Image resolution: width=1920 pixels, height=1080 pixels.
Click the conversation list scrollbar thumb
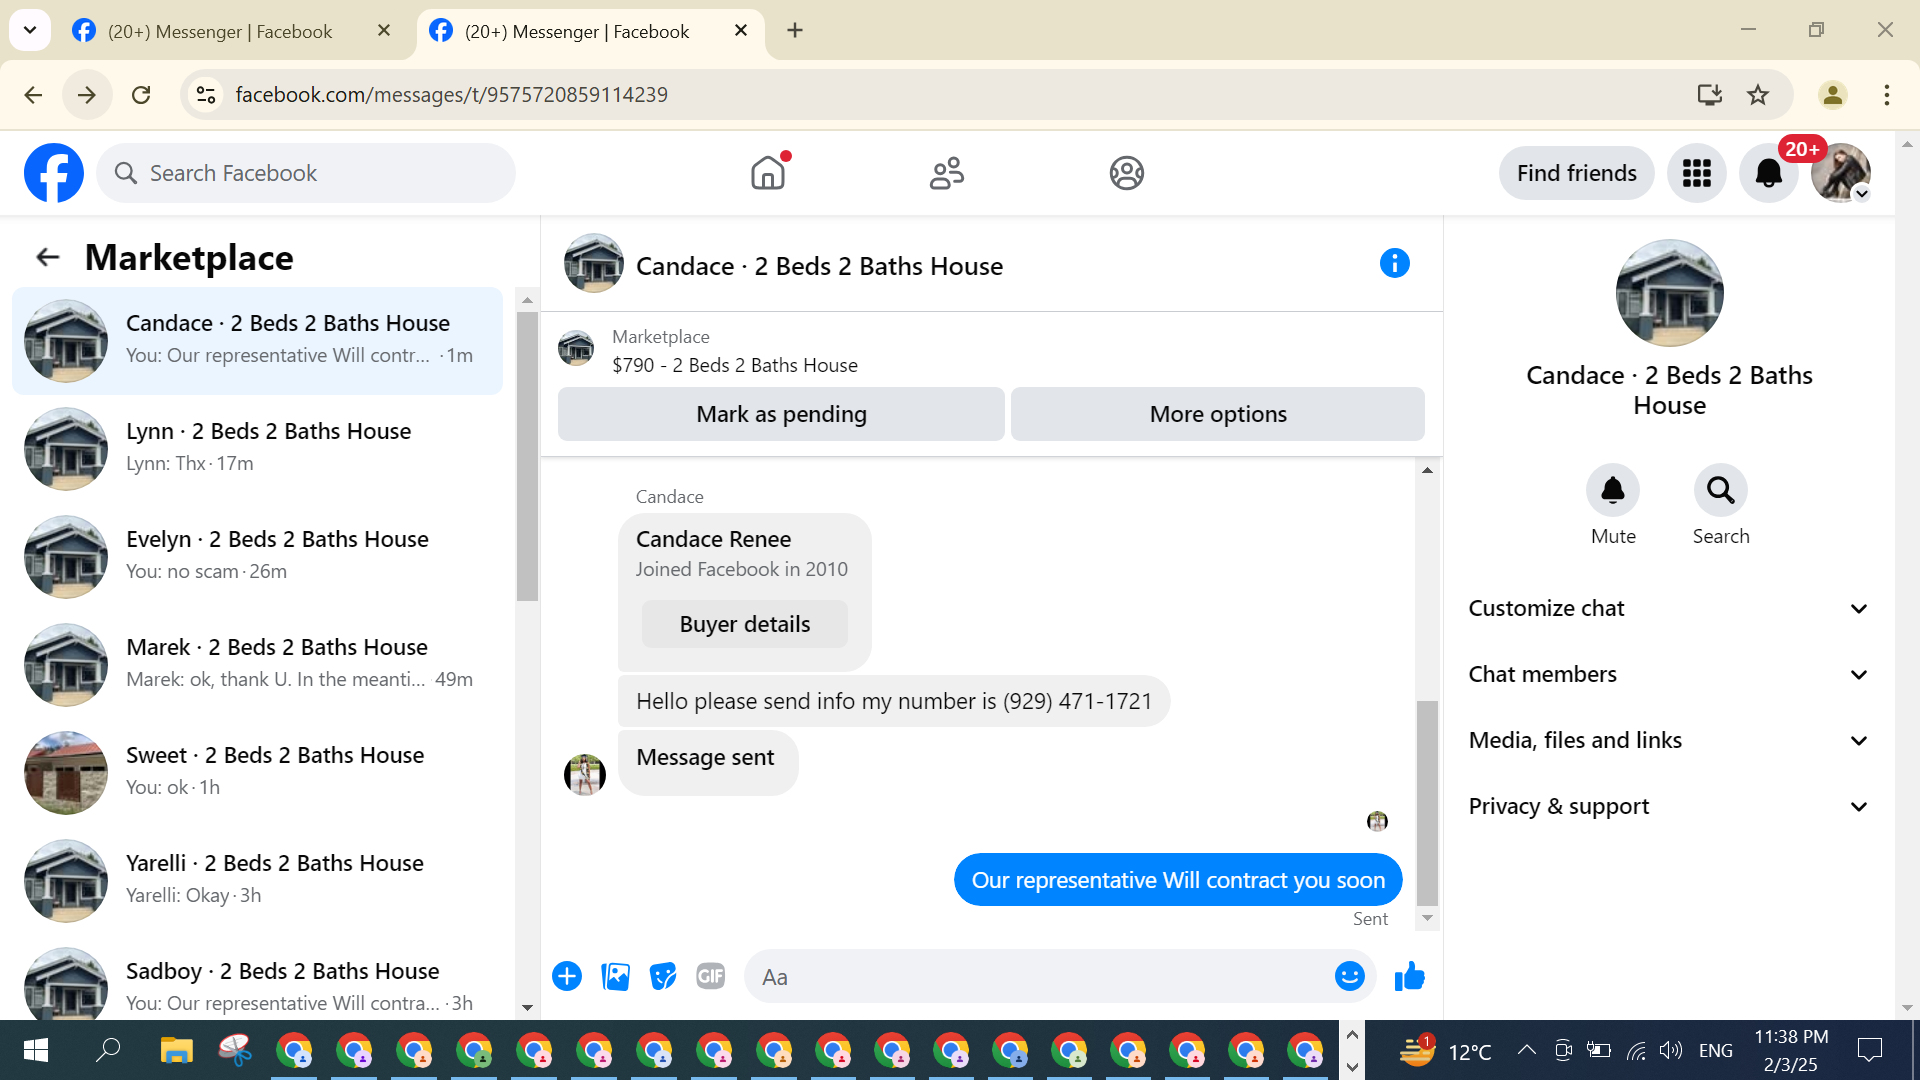pyautogui.click(x=527, y=456)
